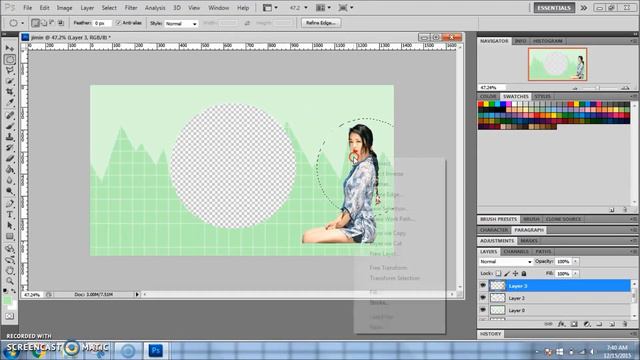The height and width of the screenshot is (360, 640).
Task: Select the Dodge tool
Action: coord(10,191)
